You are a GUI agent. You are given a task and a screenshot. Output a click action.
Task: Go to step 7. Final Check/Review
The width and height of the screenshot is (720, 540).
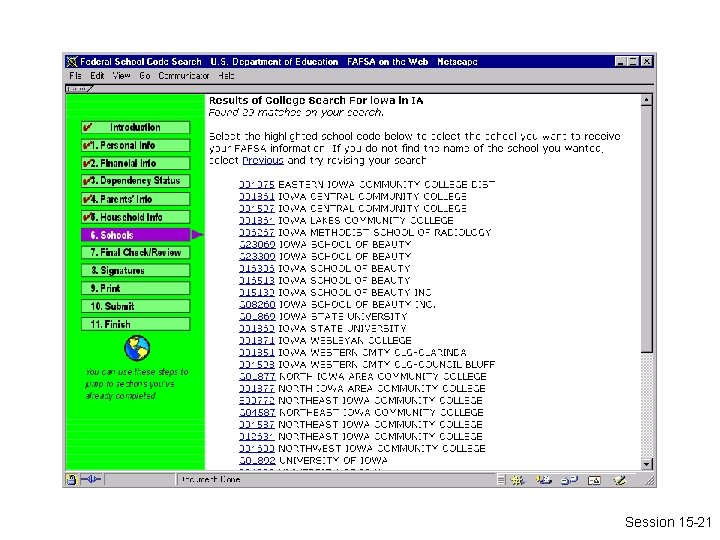(x=135, y=253)
